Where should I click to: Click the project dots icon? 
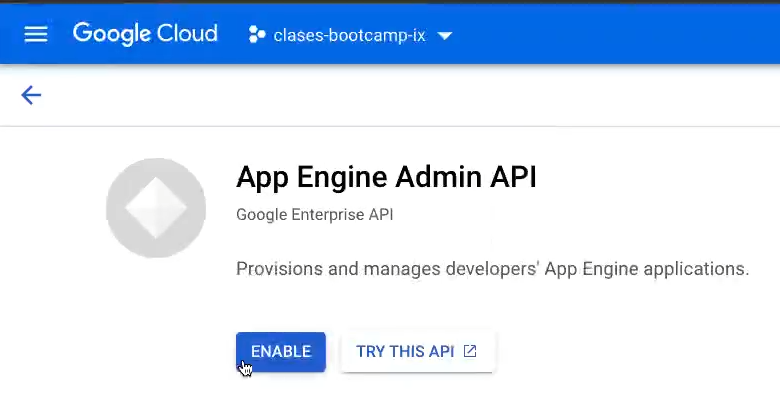[257, 35]
